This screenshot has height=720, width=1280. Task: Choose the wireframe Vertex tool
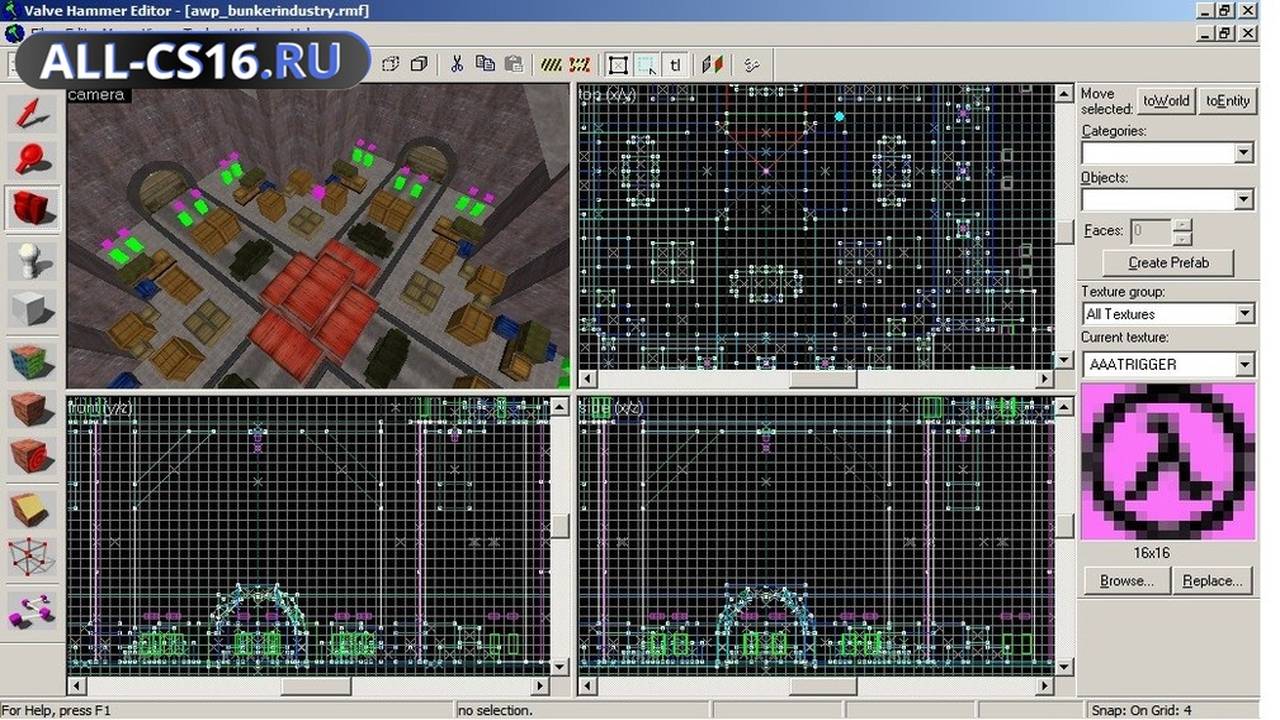[33, 558]
